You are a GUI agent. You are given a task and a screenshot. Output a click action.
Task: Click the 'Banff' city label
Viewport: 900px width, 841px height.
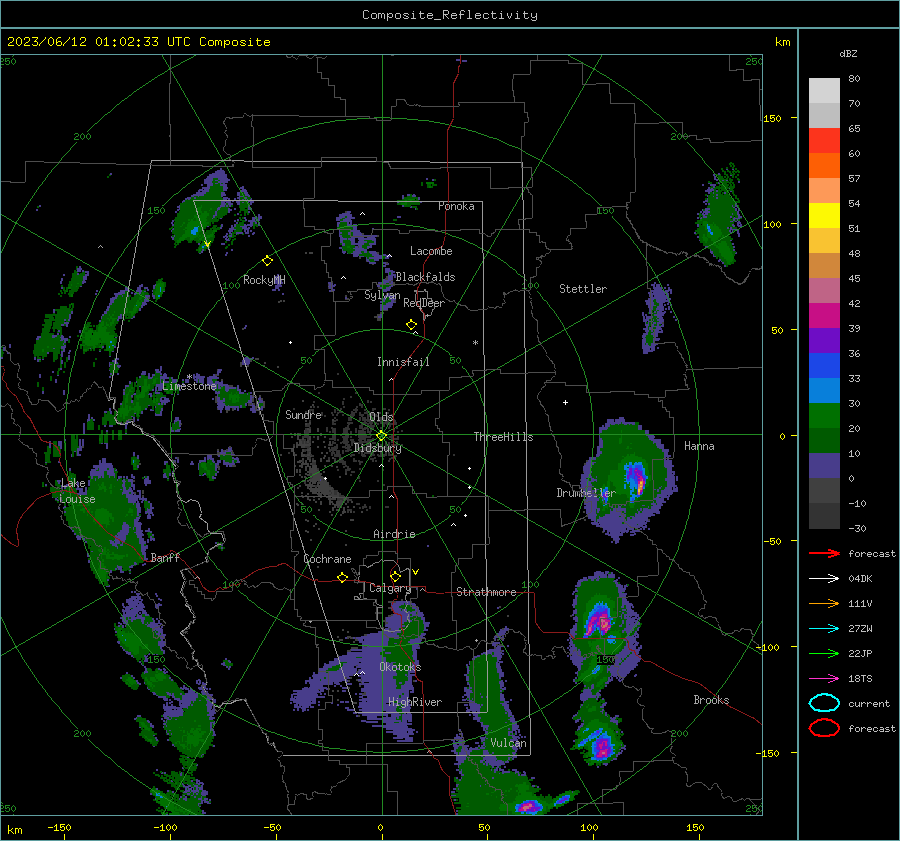click(165, 557)
